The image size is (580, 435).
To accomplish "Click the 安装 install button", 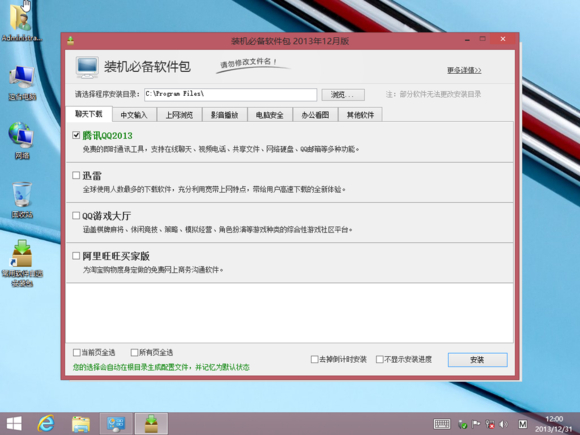I will coord(478,360).
